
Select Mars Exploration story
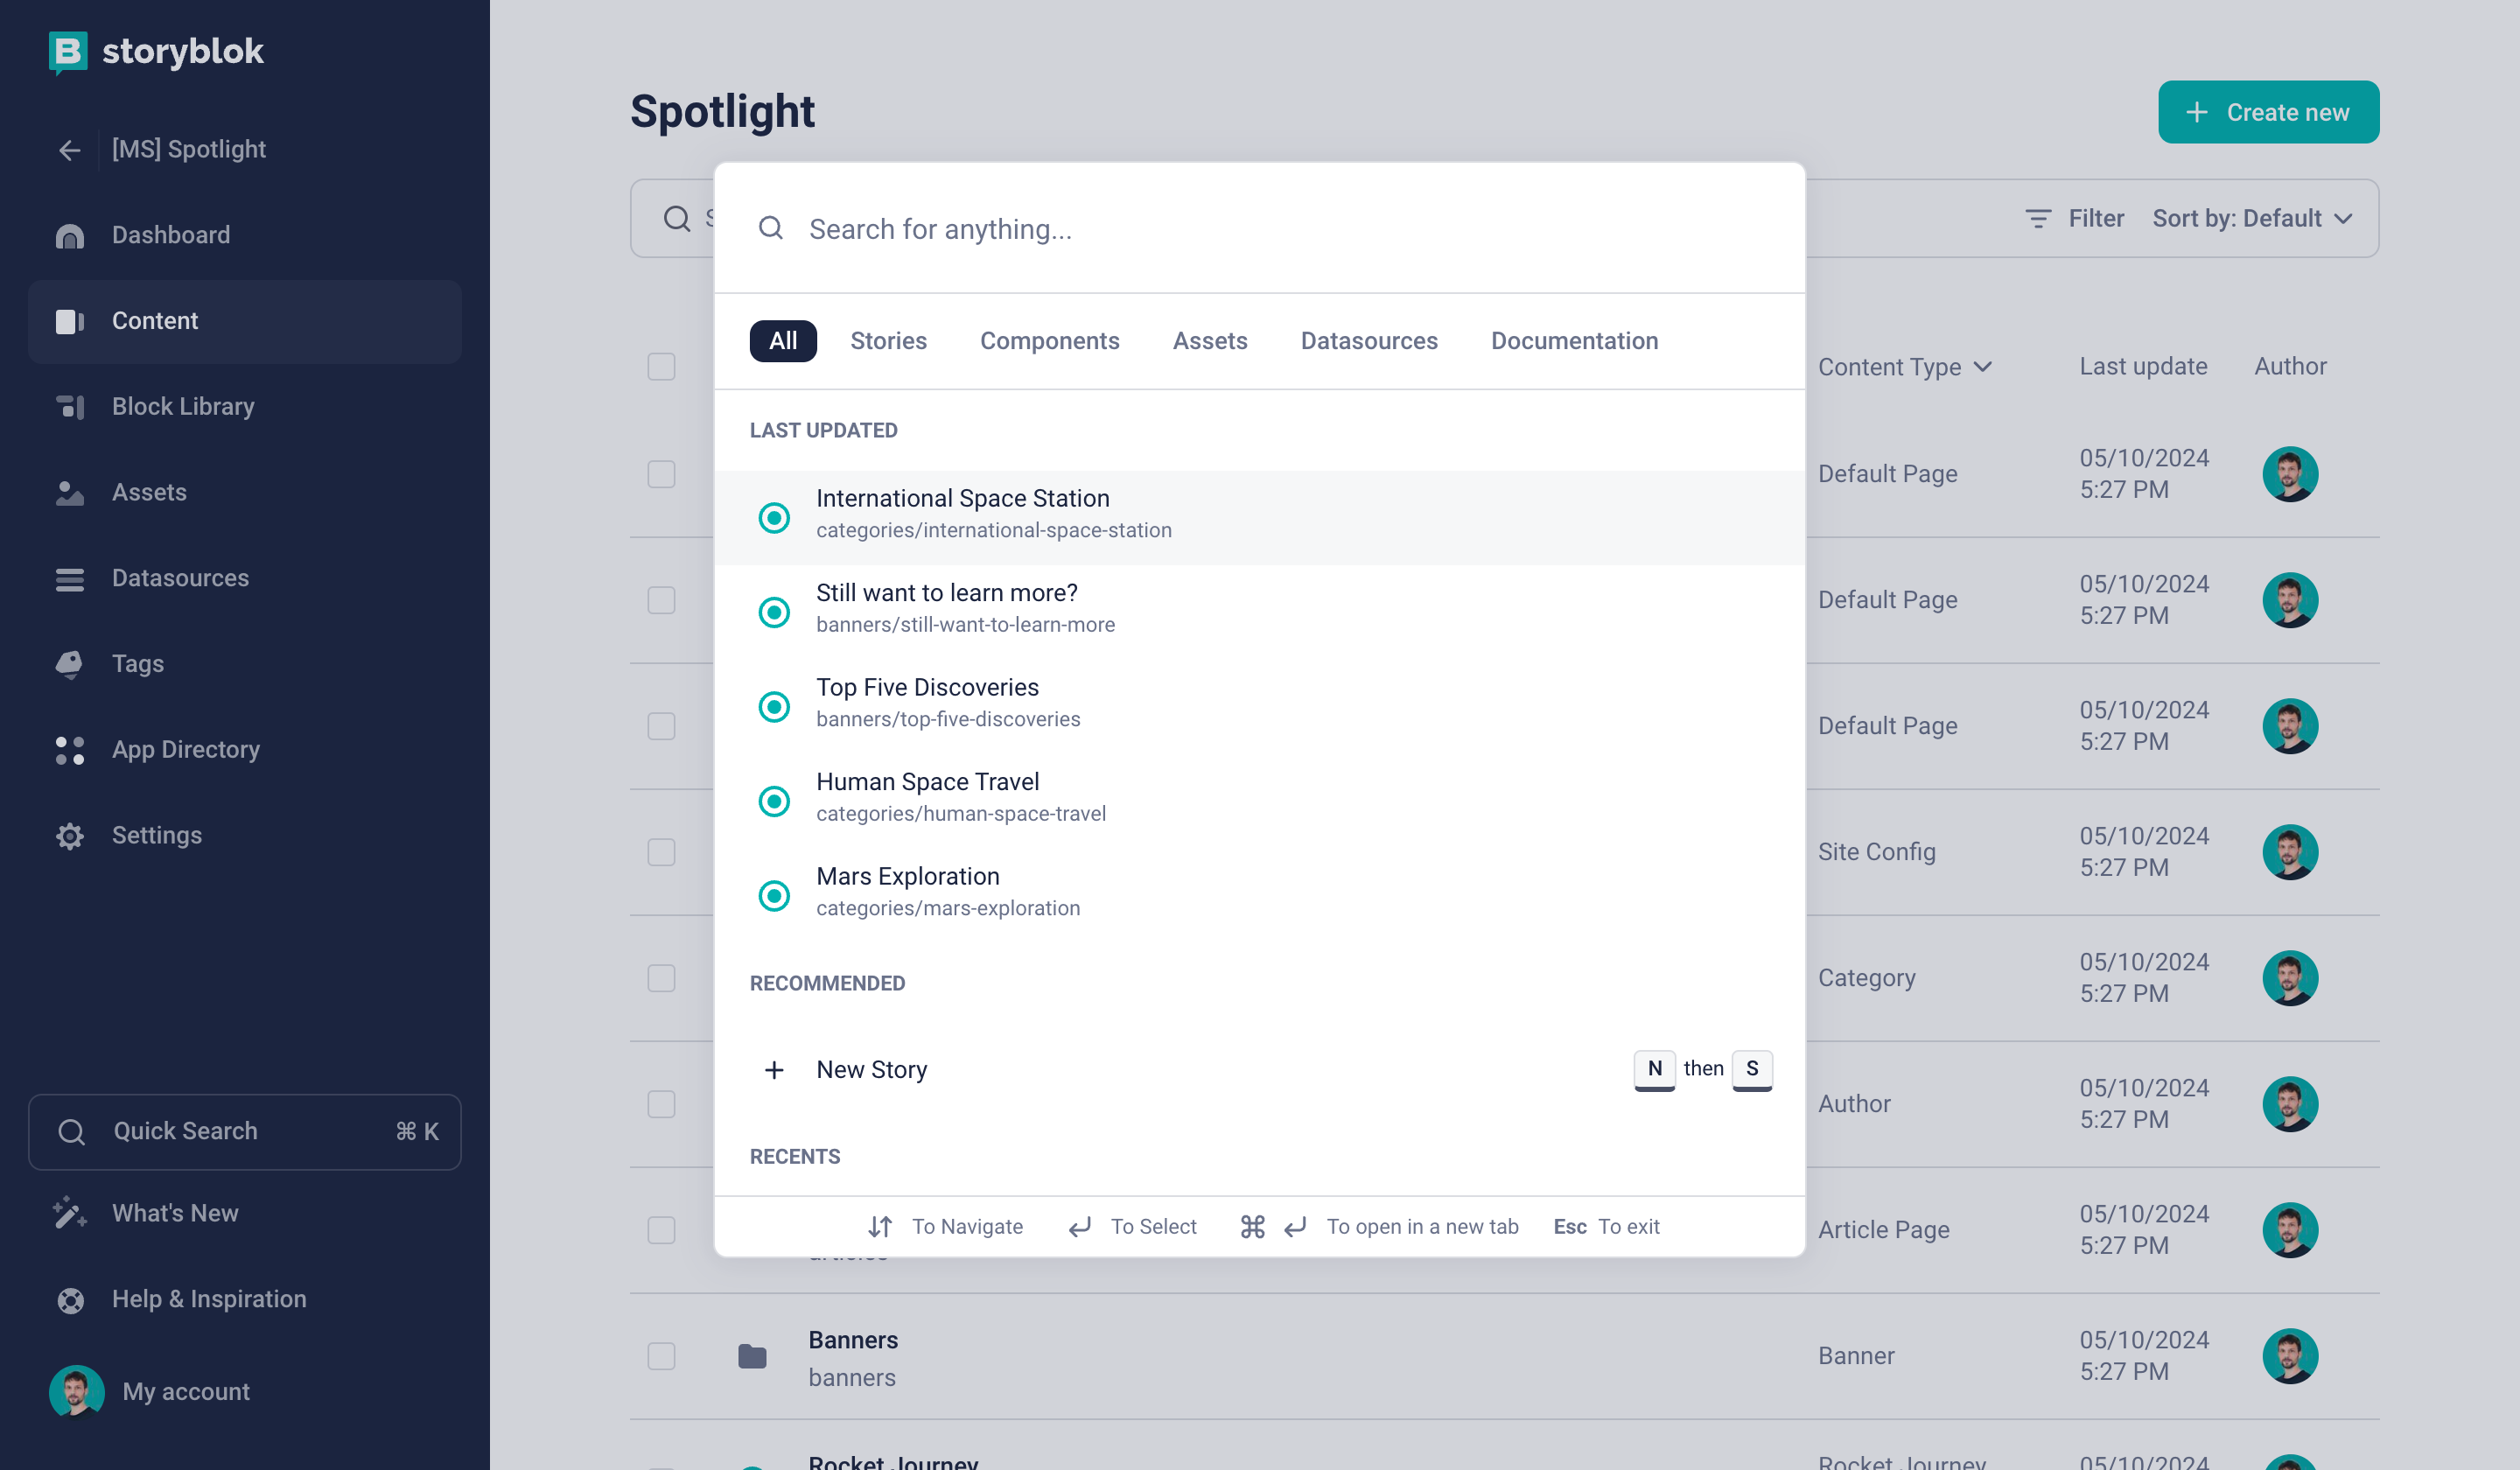(908, 889)
